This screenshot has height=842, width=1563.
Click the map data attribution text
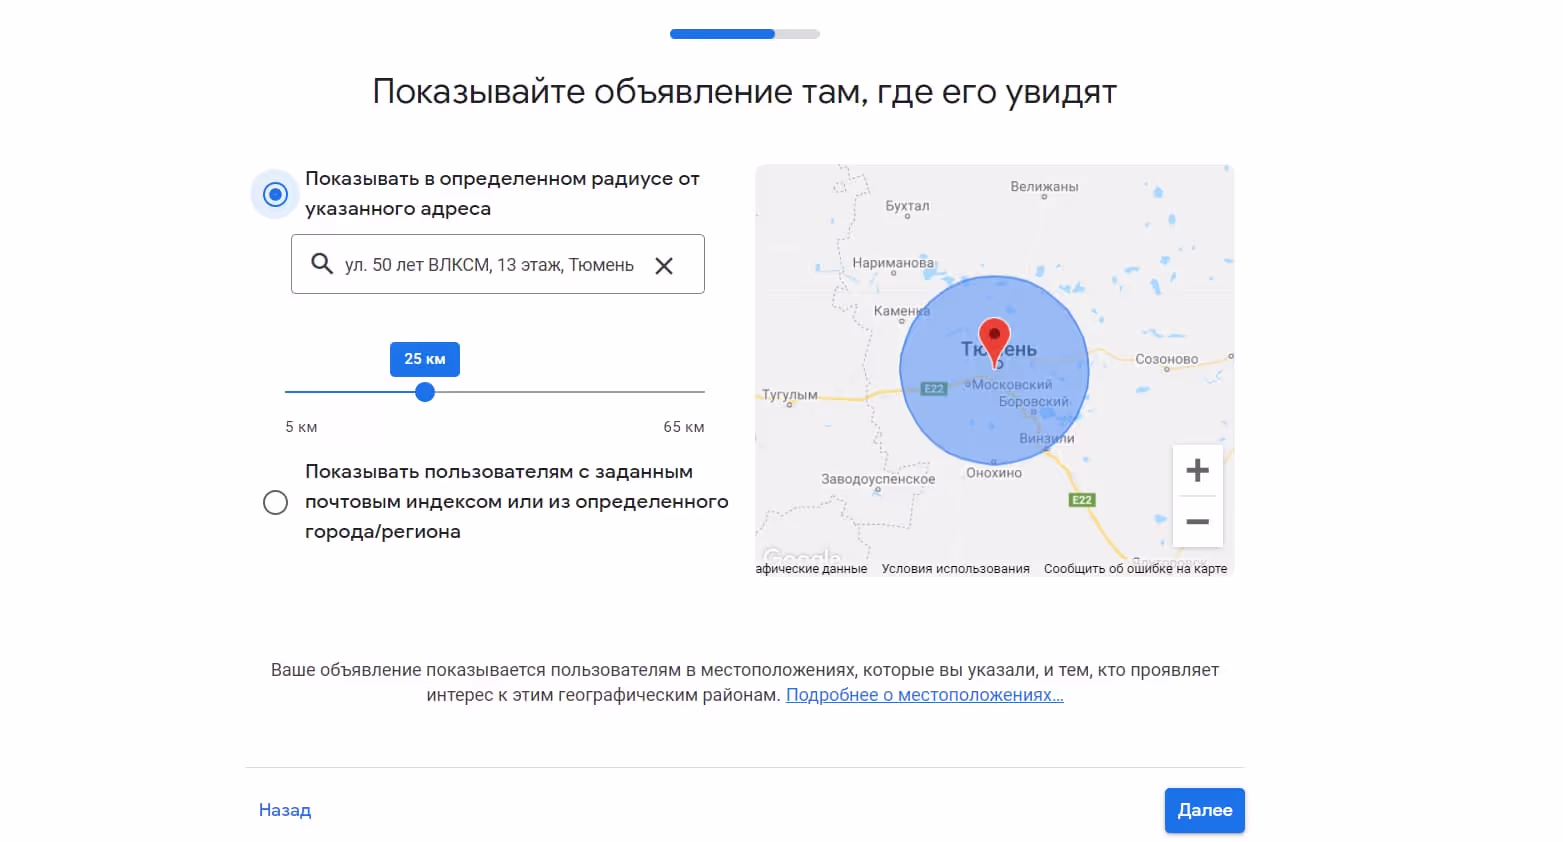[811, 569]
